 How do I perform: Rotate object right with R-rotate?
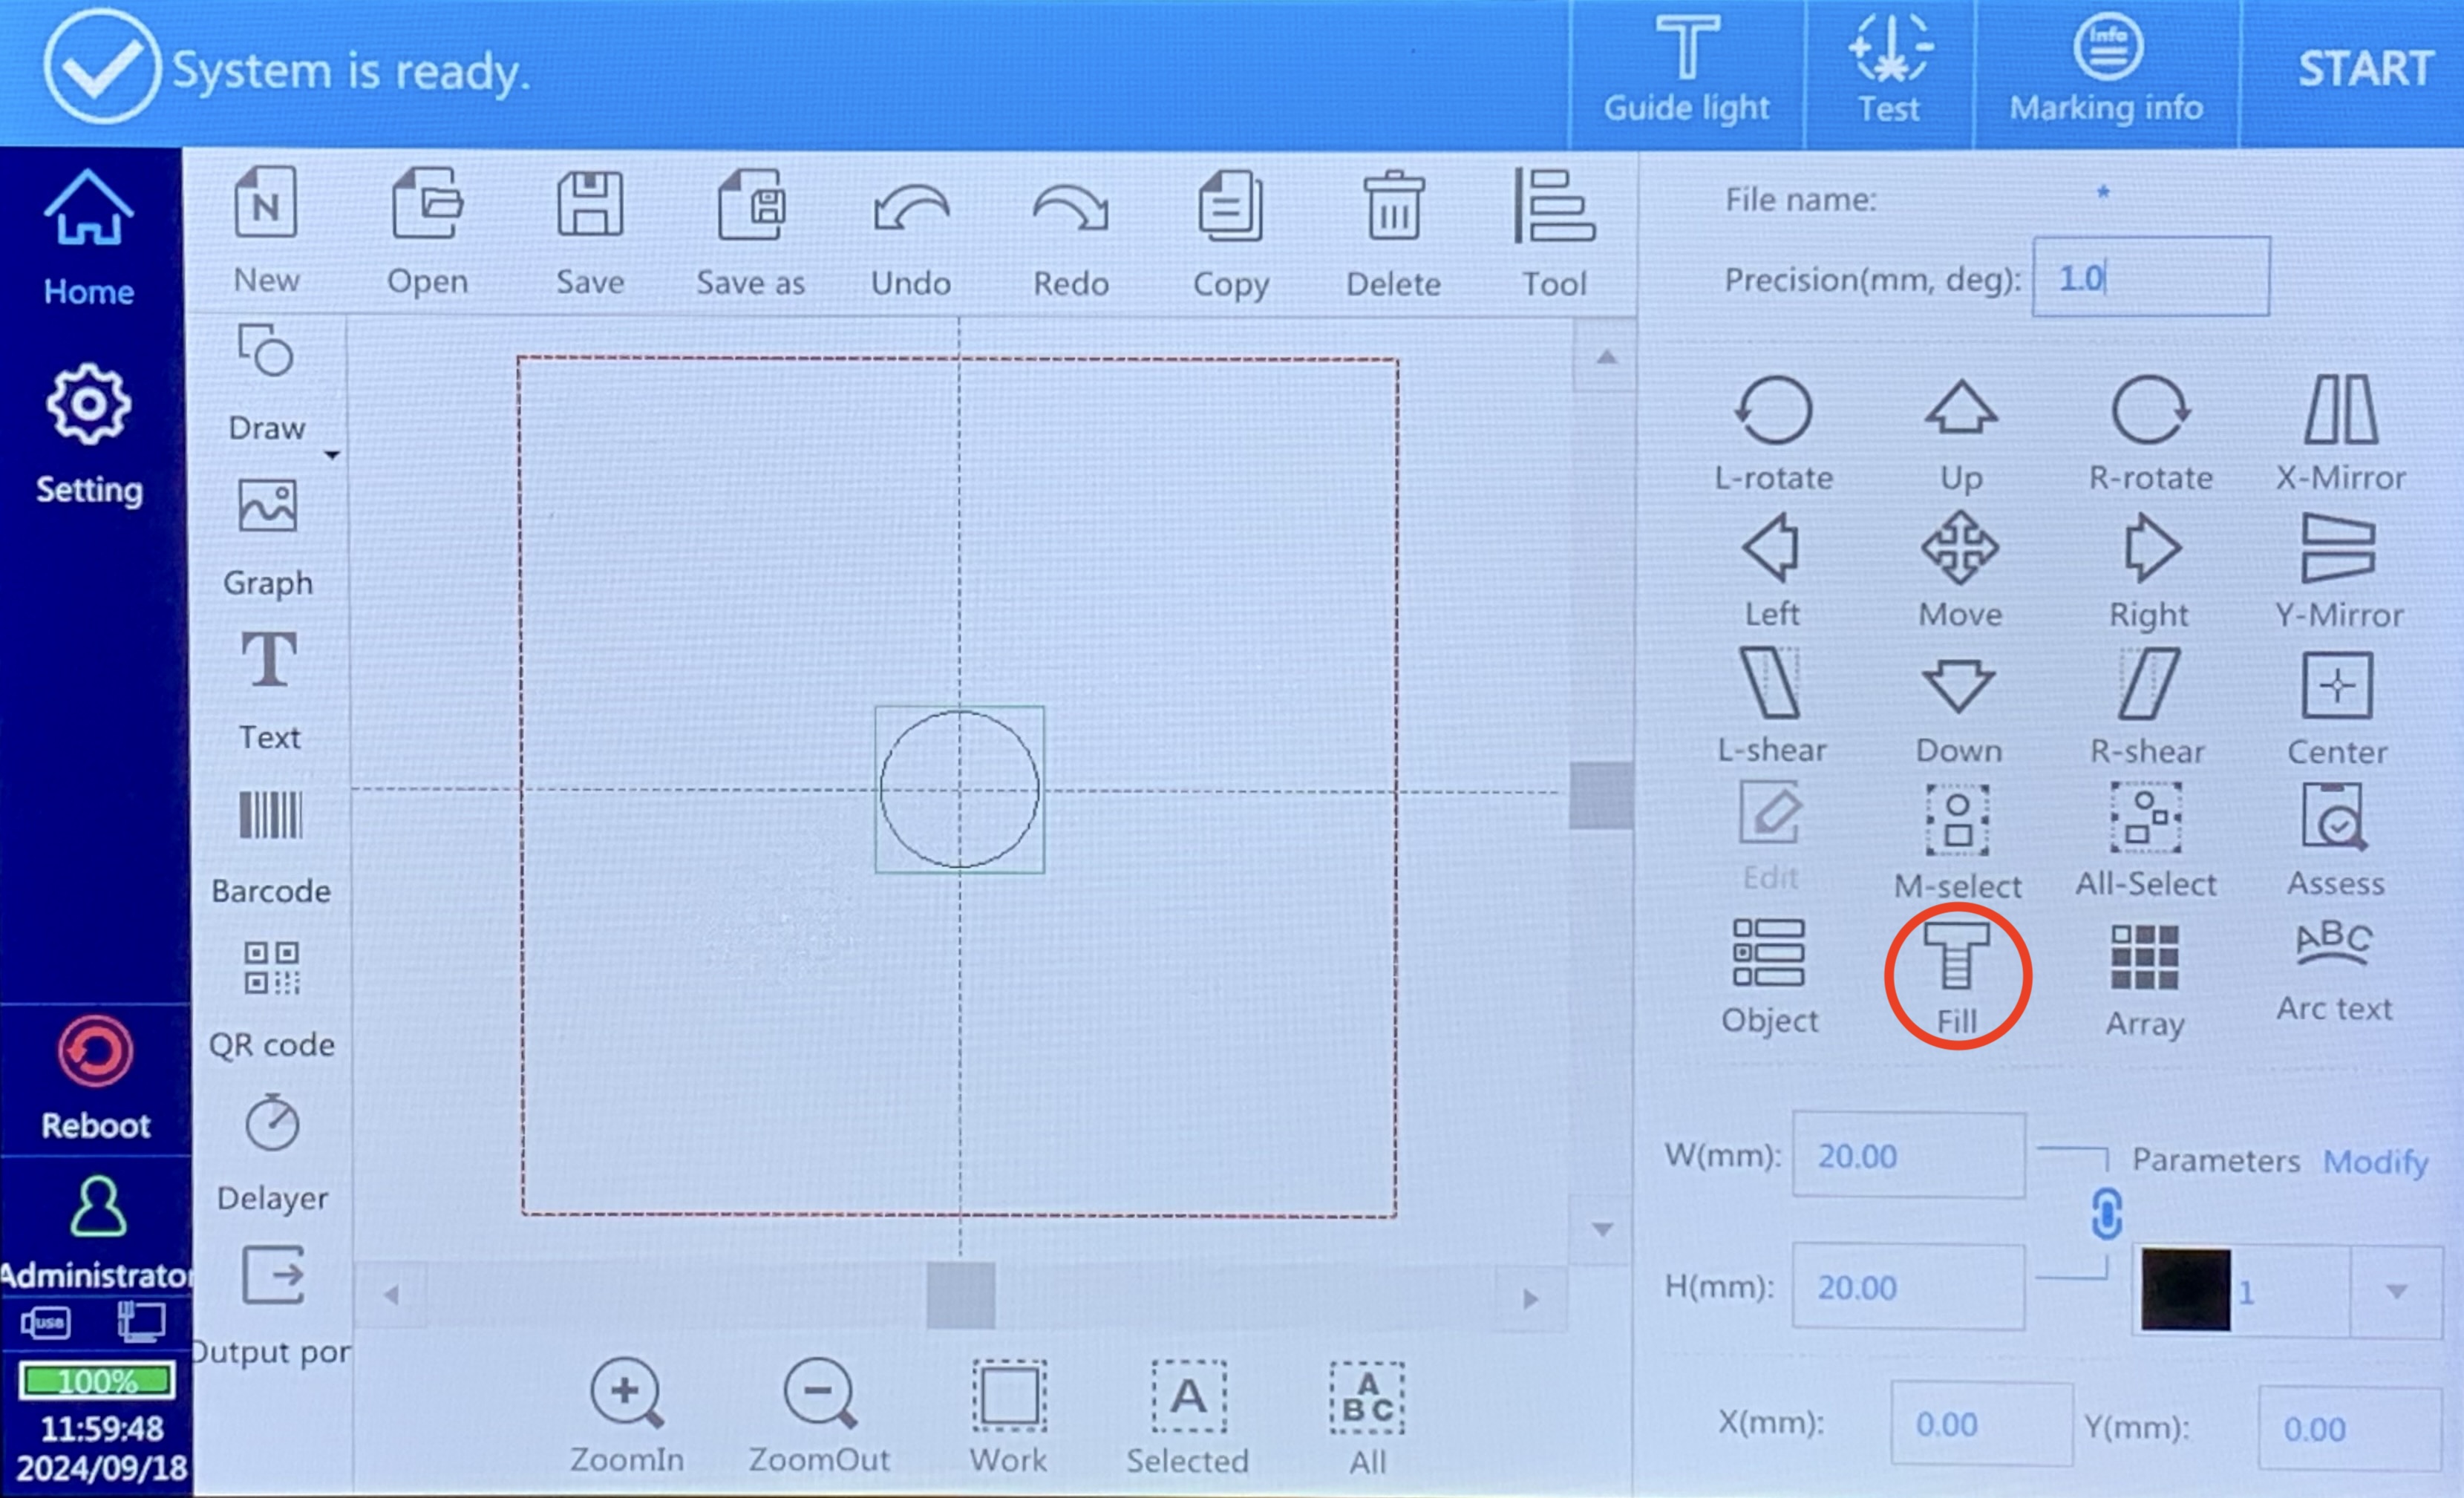coord(2150,434)
